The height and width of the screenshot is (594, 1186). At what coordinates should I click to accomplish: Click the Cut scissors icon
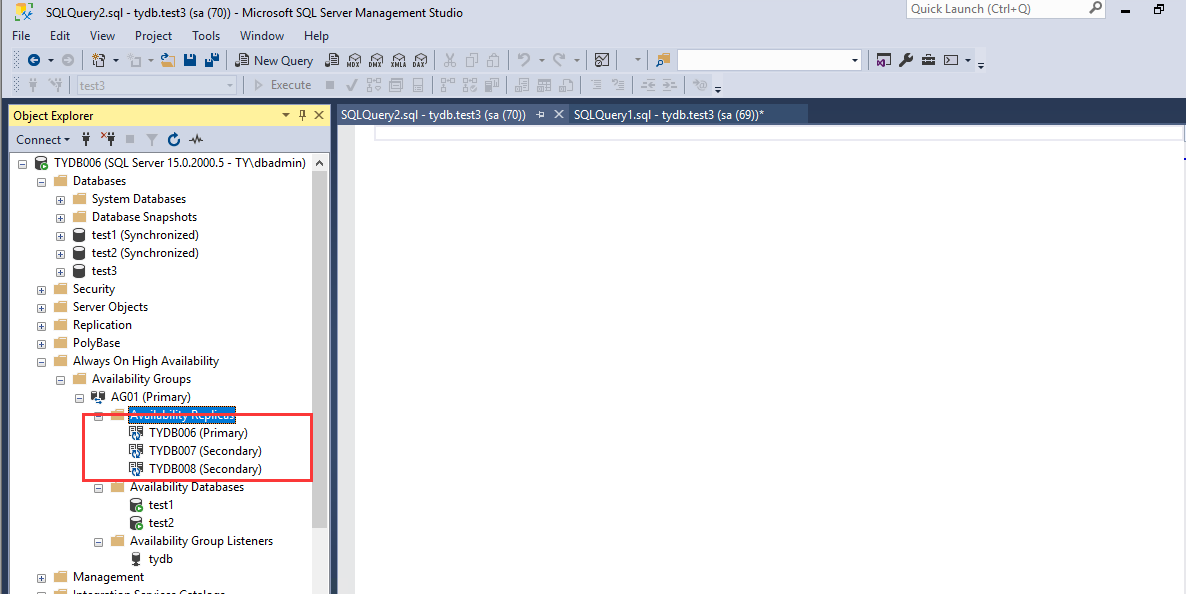click(x=449, y=60)
